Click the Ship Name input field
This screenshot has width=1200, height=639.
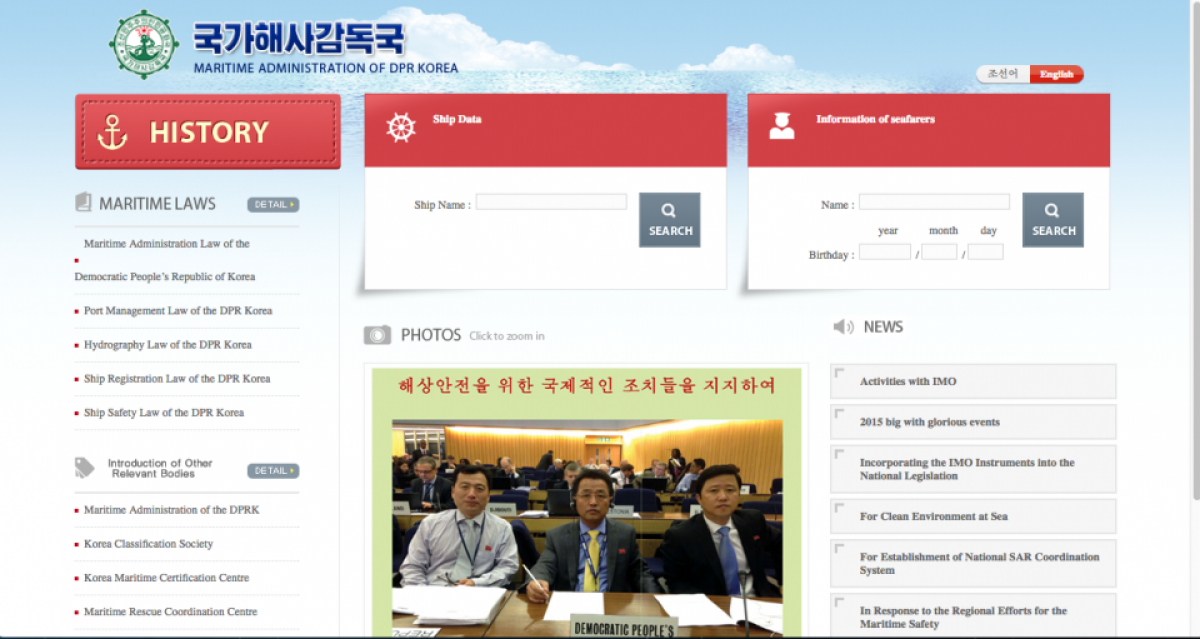[551, 201]
